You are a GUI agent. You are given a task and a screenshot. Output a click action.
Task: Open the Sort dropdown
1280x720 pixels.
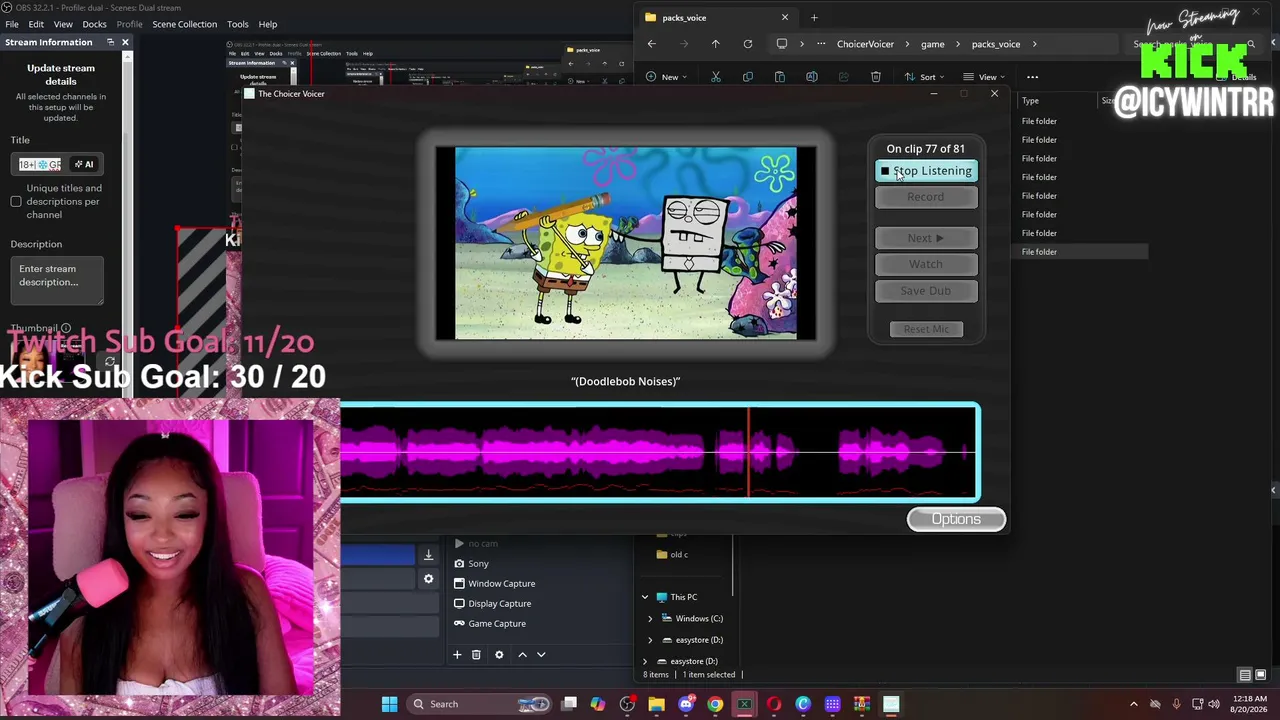[x=924, y=77]
